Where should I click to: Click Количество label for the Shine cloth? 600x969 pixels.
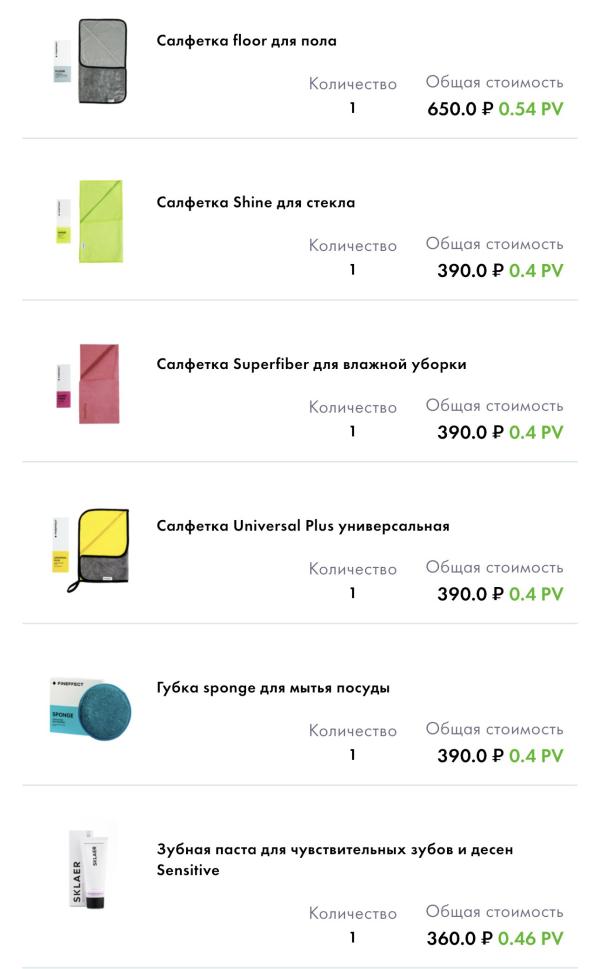[x=352, y=246]
